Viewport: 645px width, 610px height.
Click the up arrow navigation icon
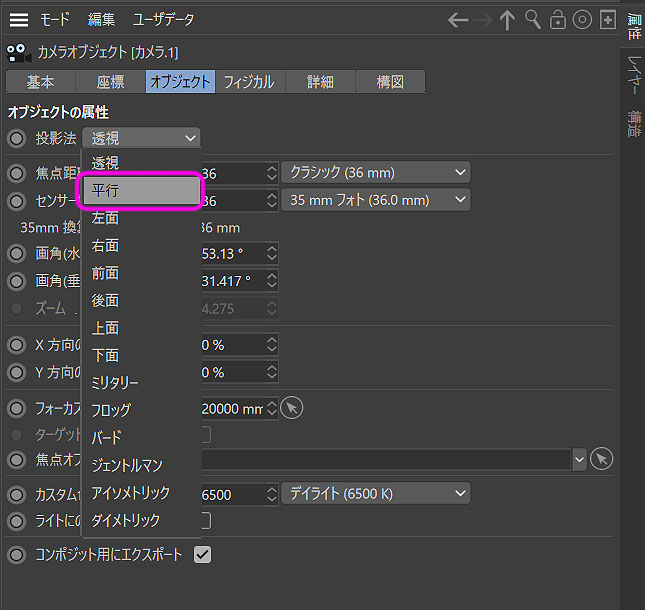click(508, 20)
